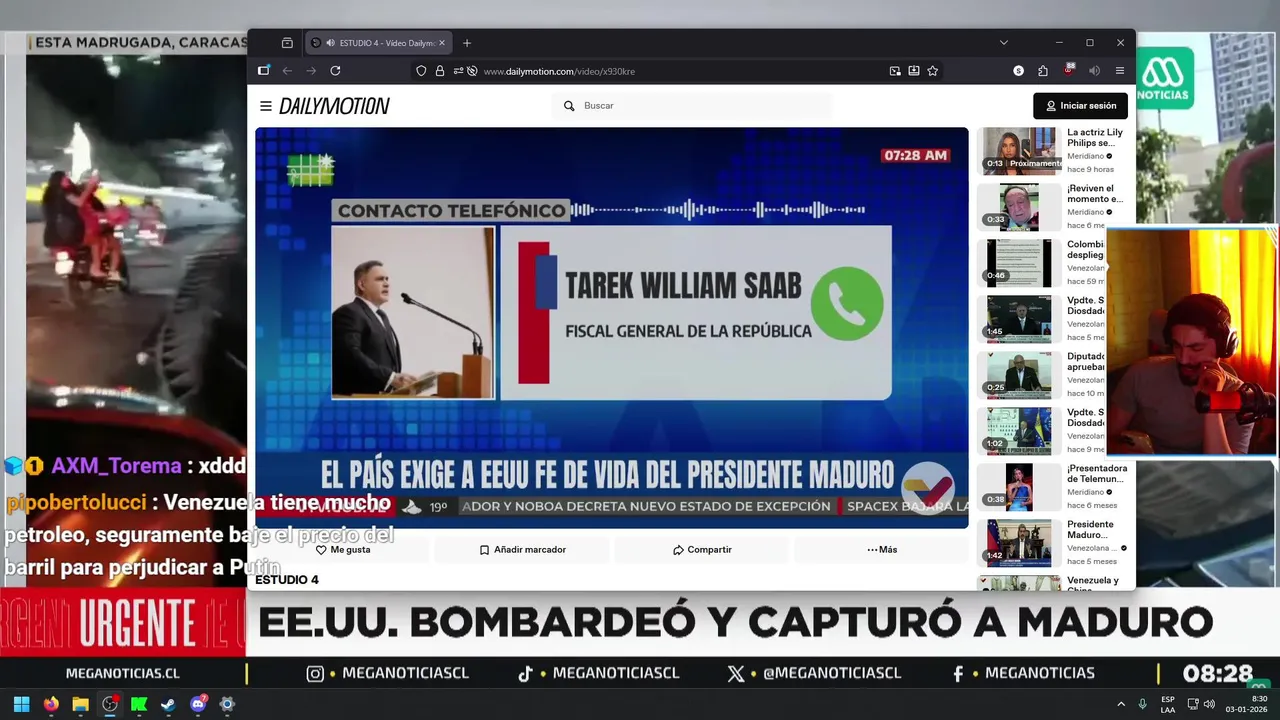The width and height of the screenshot is (1280, 720).
Task: Click the blocked autoplay icon in address bar
Action: click(472, 71)
